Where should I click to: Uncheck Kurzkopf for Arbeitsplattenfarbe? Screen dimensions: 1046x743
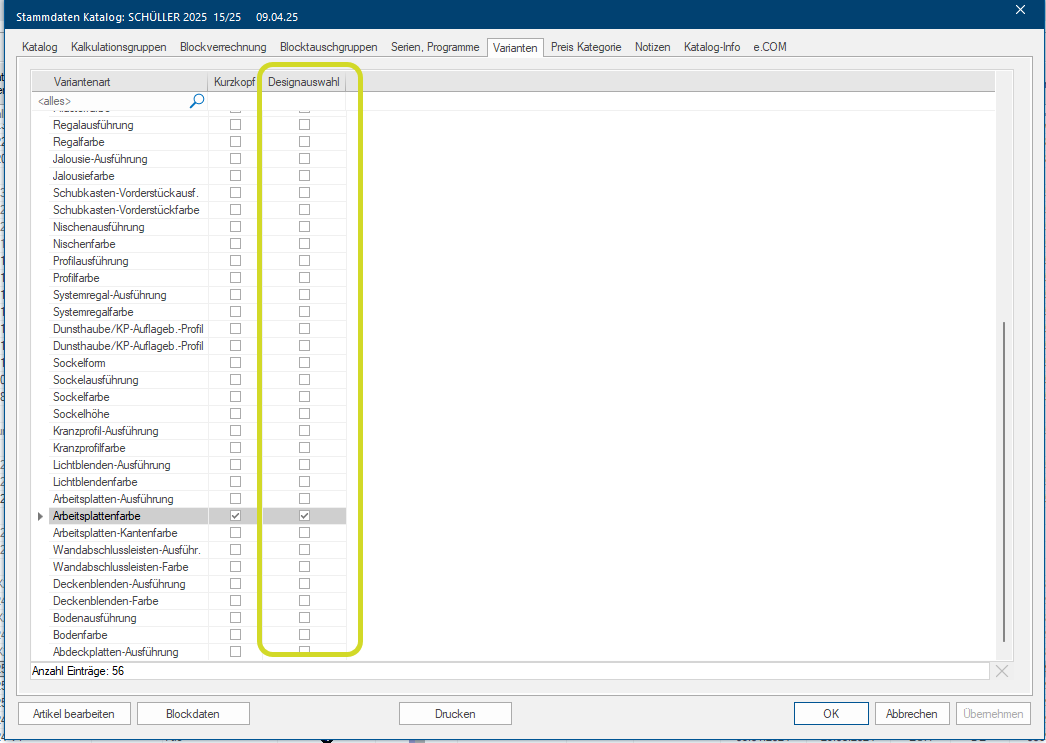pyautogui.click(x=235, y=516)
